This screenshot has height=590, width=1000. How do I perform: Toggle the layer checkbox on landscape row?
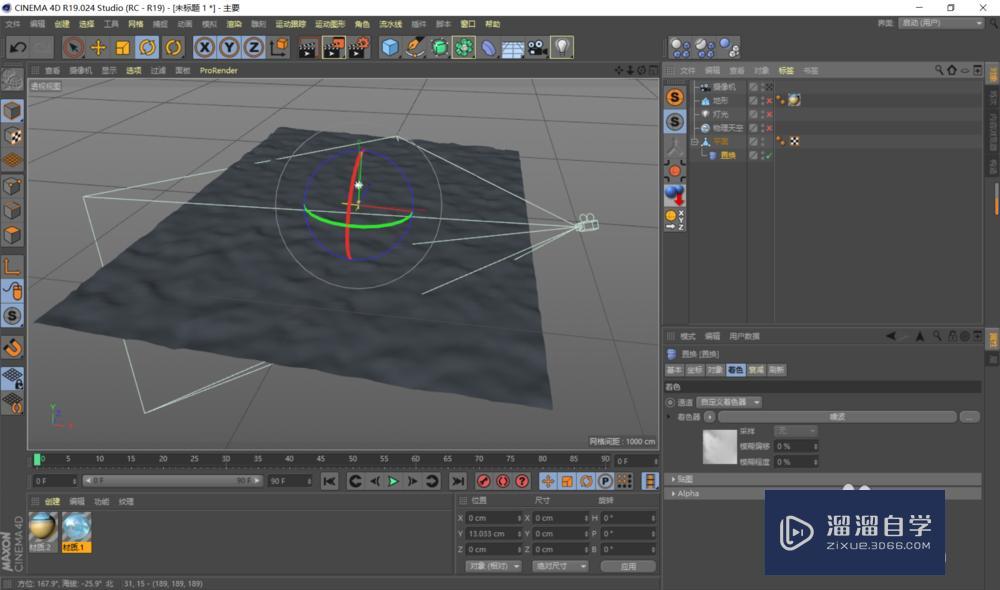(753, 100)
